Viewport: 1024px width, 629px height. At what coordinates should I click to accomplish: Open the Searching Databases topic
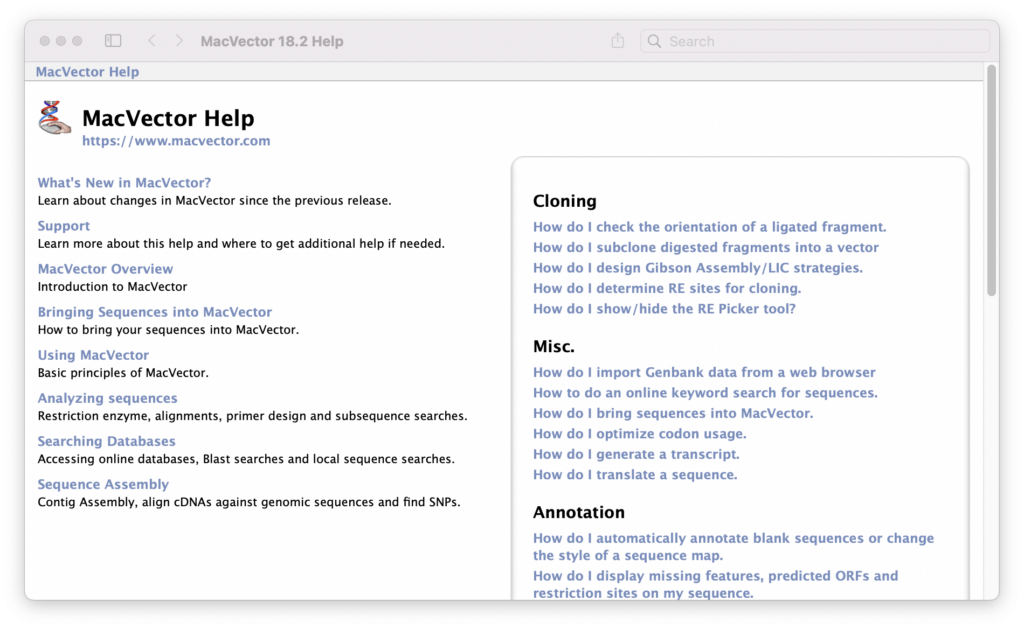click(x=106, y=441)
